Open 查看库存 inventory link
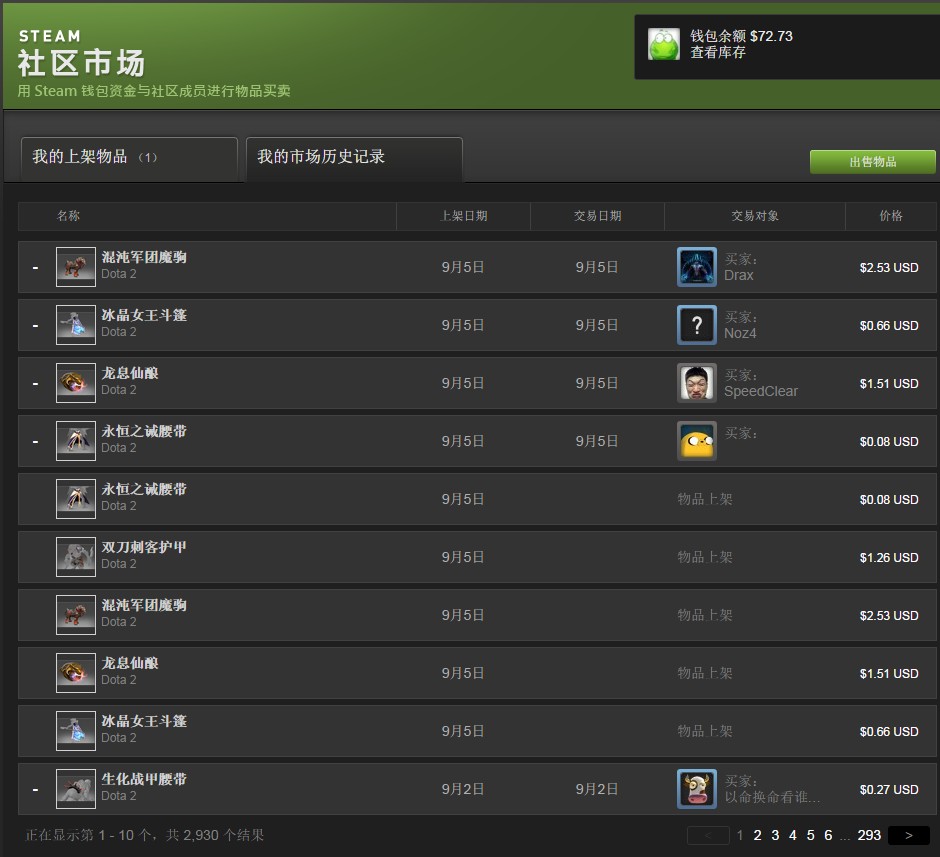Image resolution: width=940 pixels, height=857 pixels. [718, 53]
